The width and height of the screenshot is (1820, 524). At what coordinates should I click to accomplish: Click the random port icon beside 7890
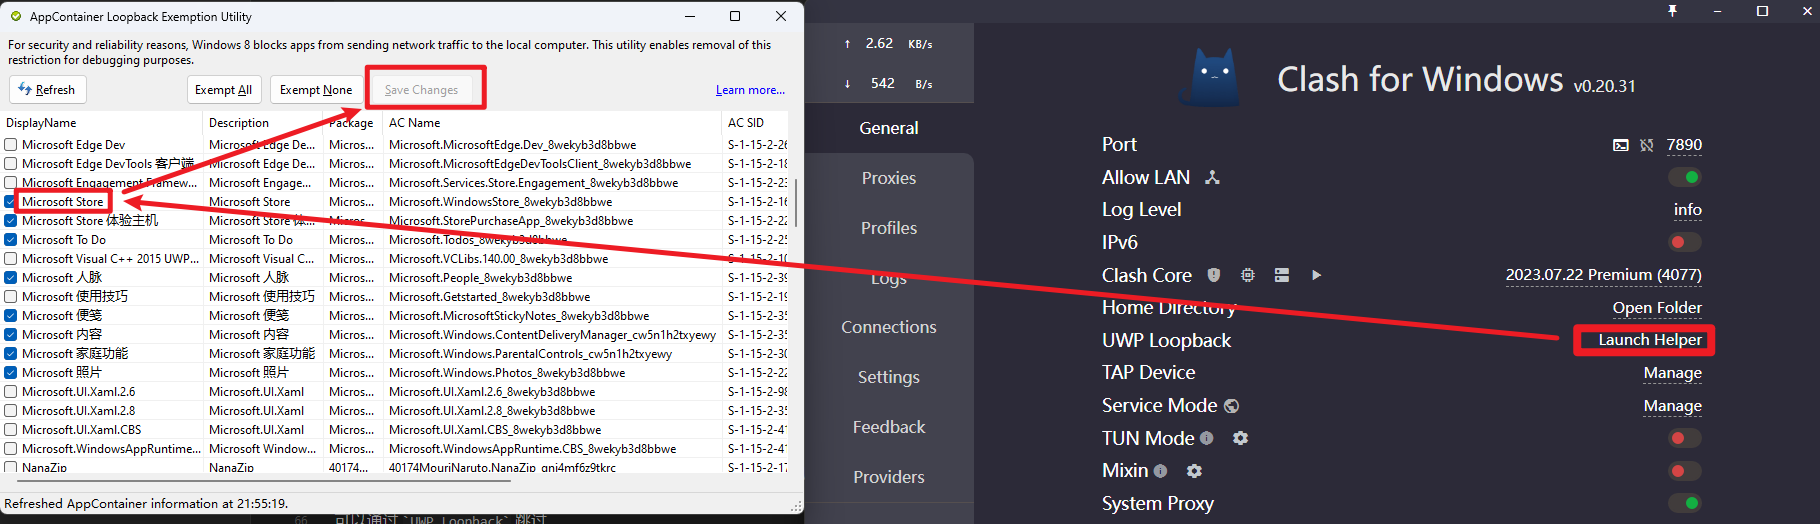click(1647, 145)
